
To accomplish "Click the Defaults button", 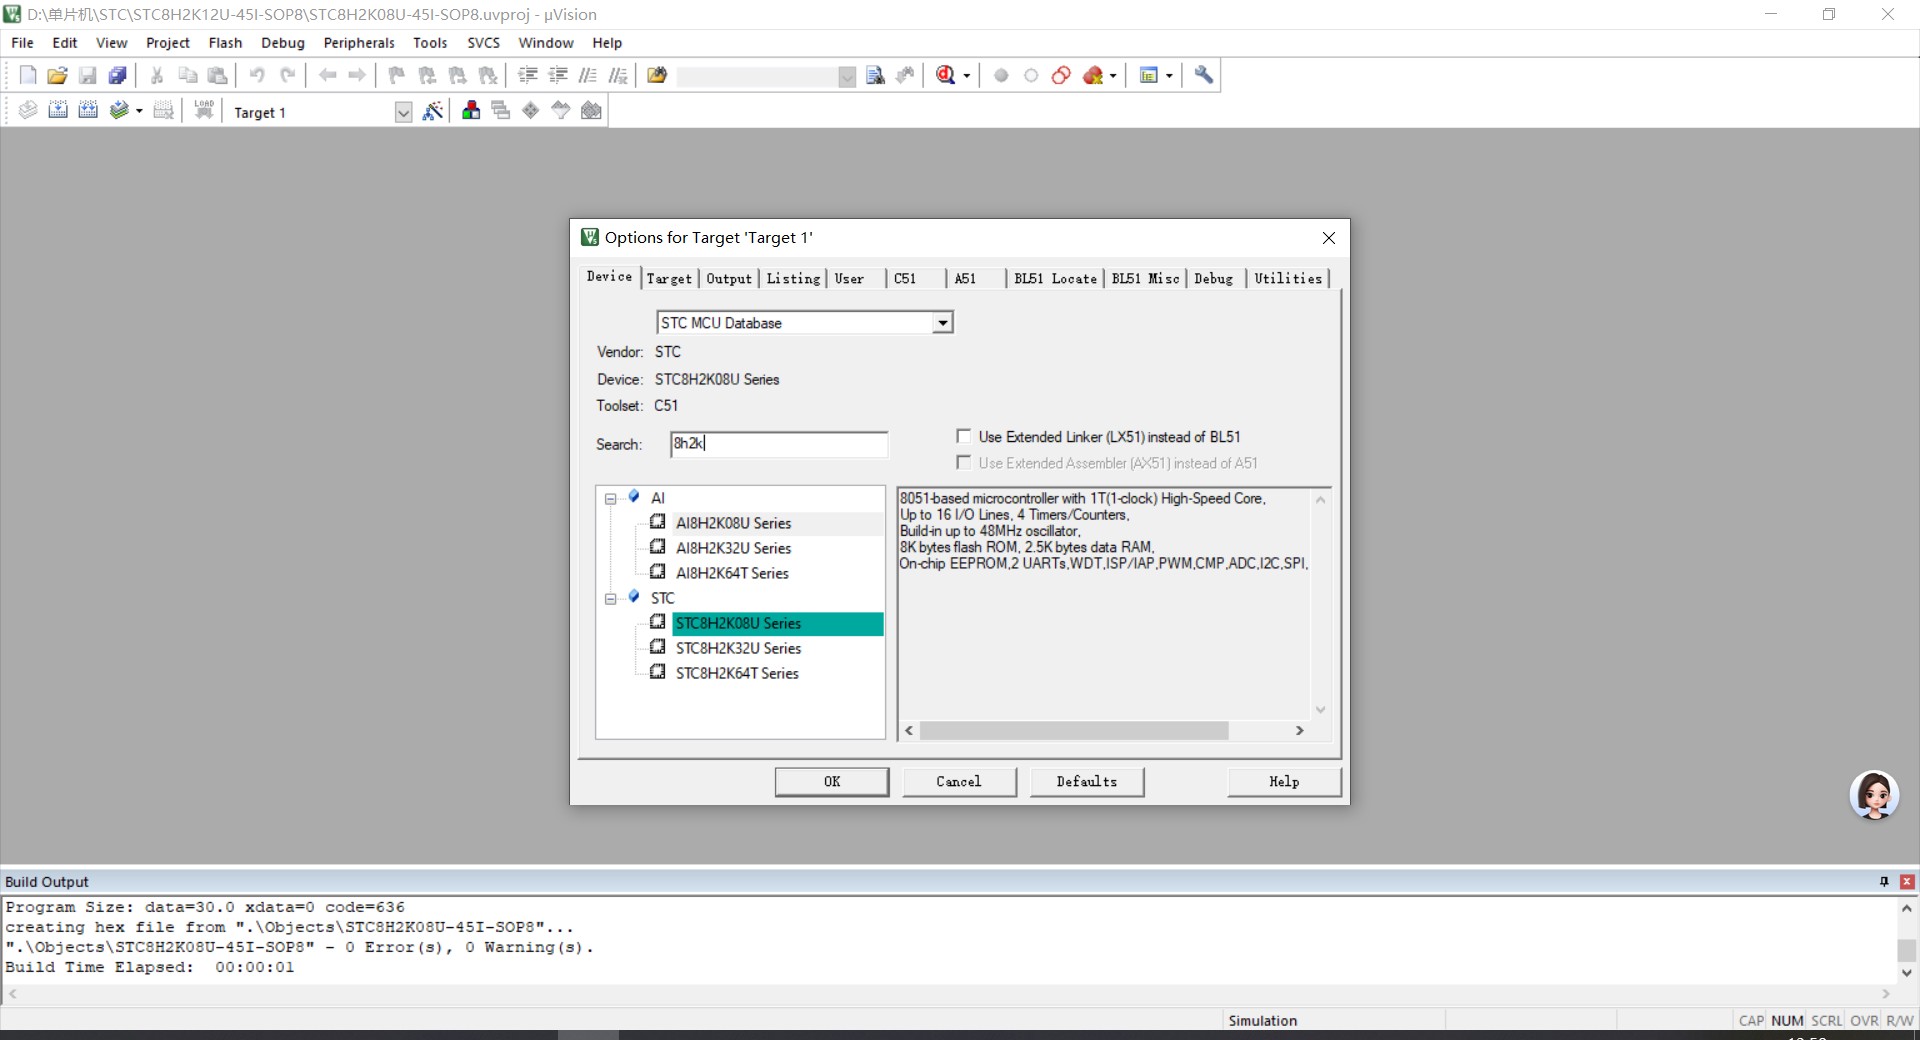I will click(1087, 782).
